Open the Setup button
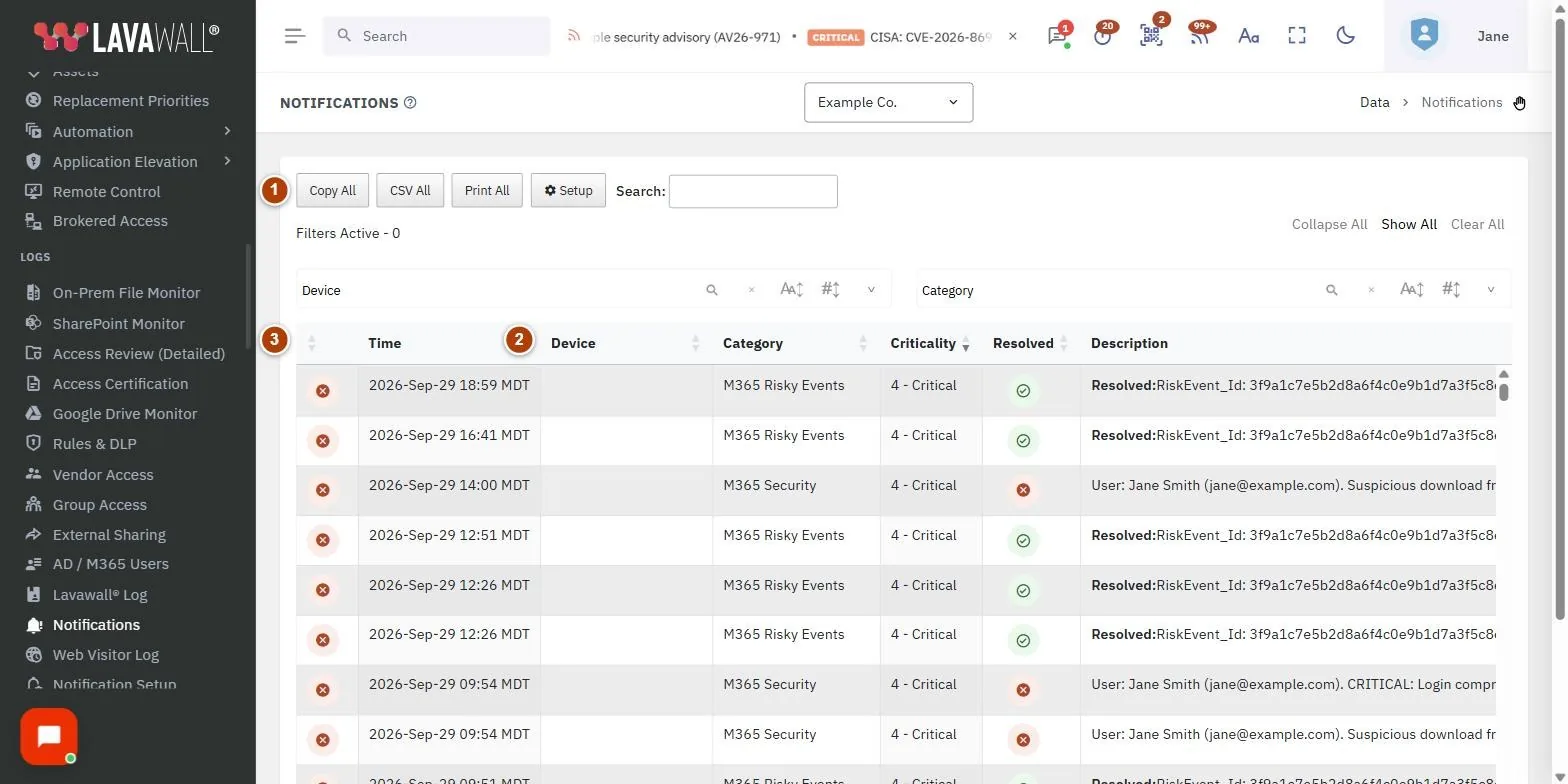The width and height of the screenshot is (1568, 784). pos(568,190)
